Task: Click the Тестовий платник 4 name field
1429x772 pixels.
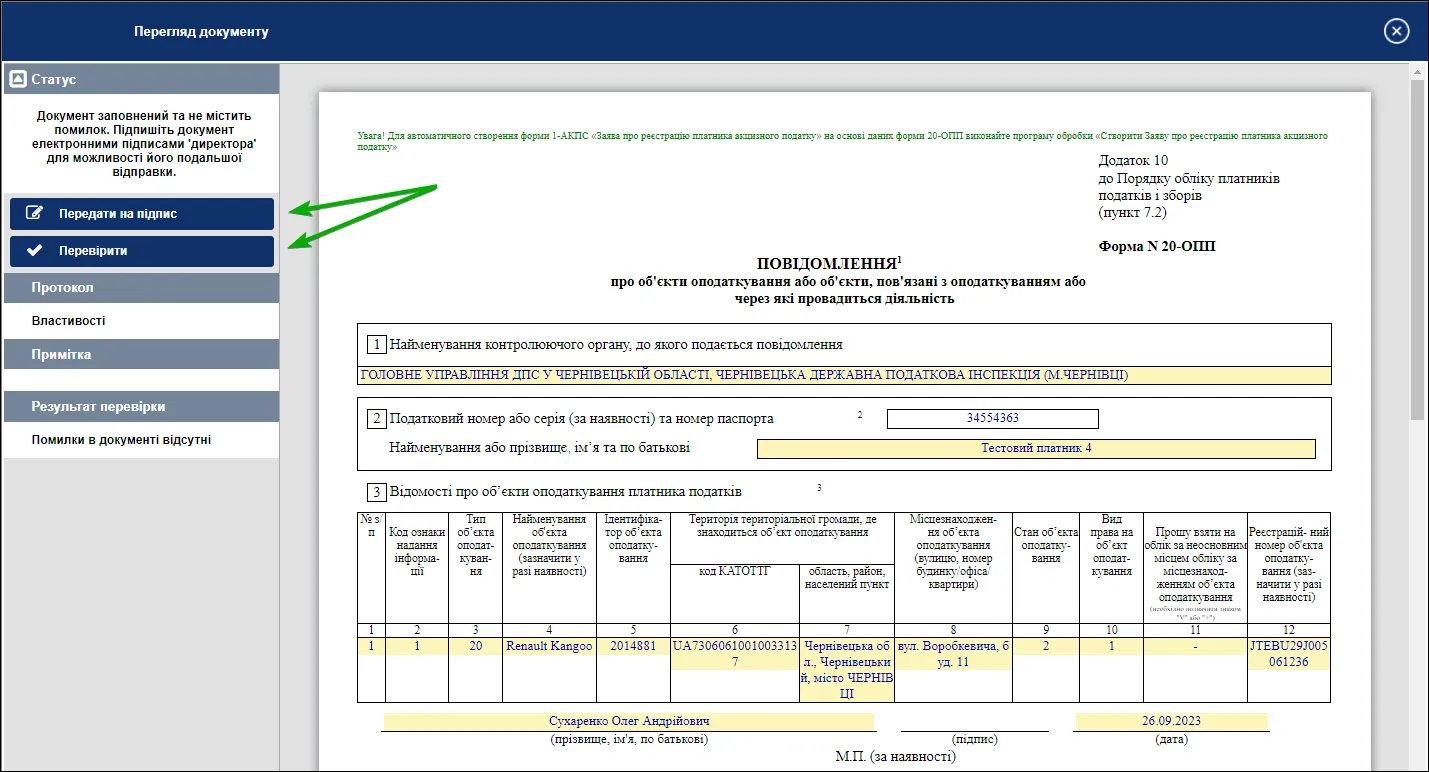Action: coord(1036,448)
